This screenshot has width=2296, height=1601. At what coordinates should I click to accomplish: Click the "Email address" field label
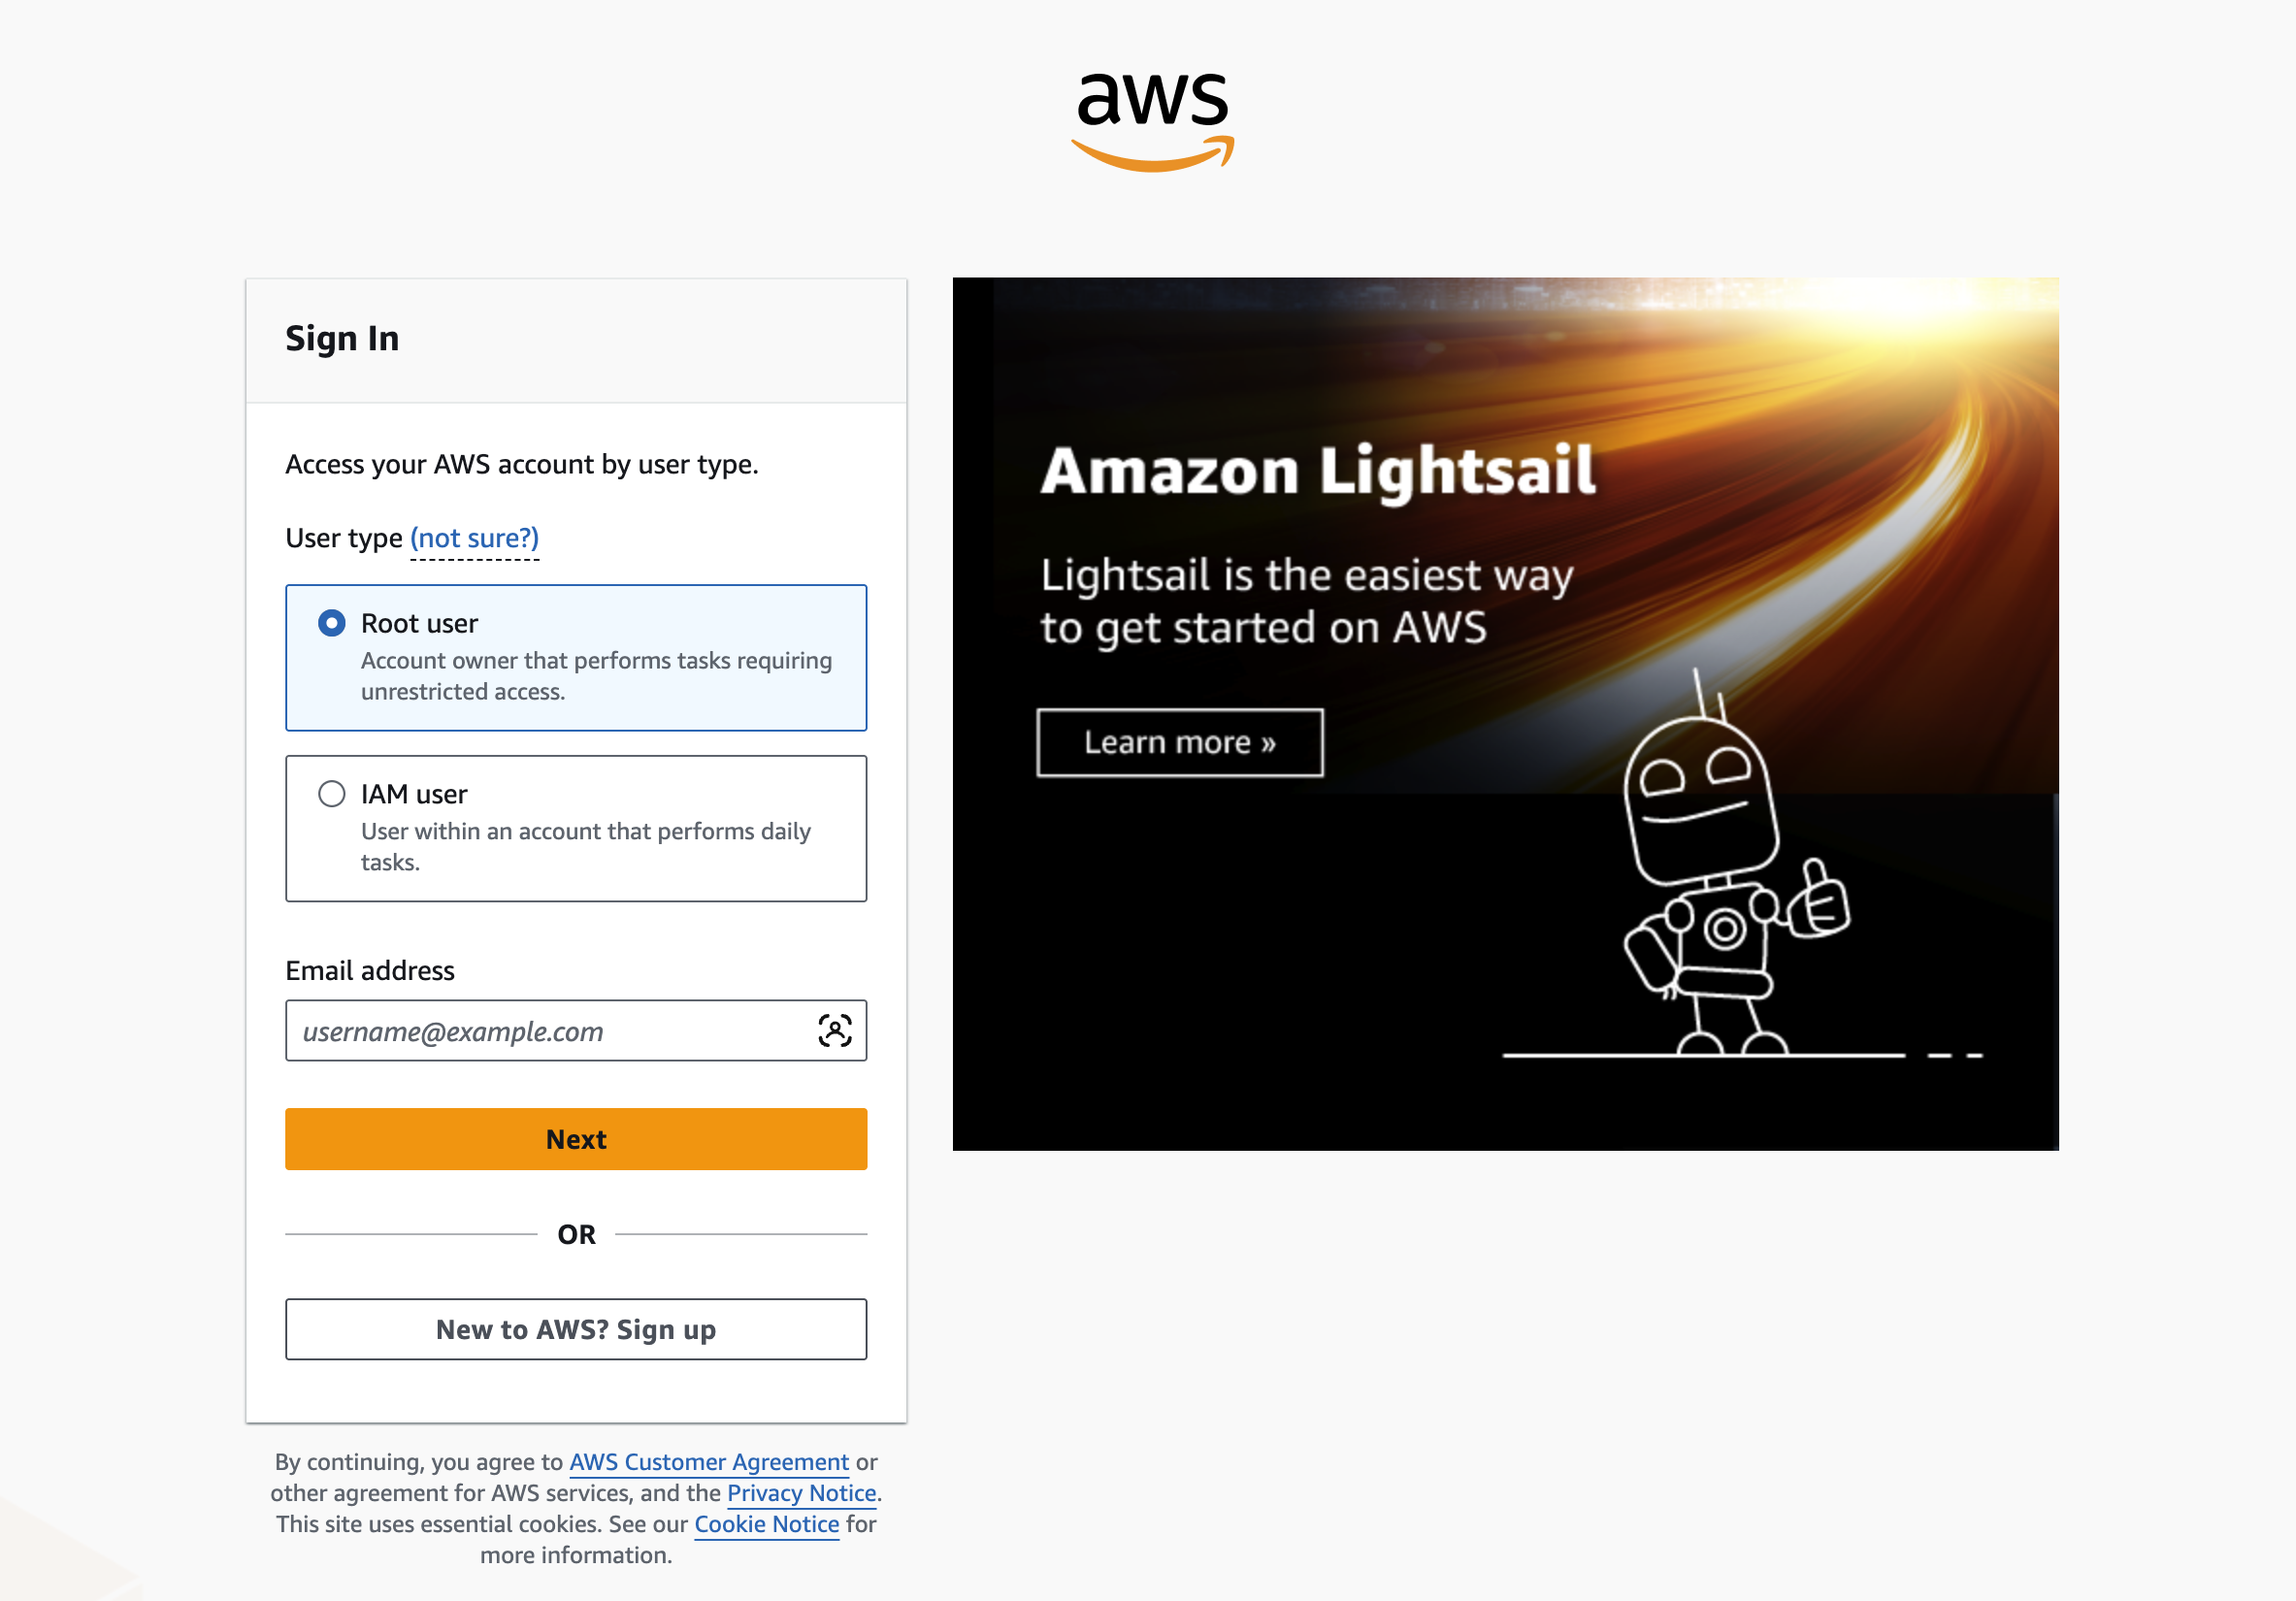370,970
